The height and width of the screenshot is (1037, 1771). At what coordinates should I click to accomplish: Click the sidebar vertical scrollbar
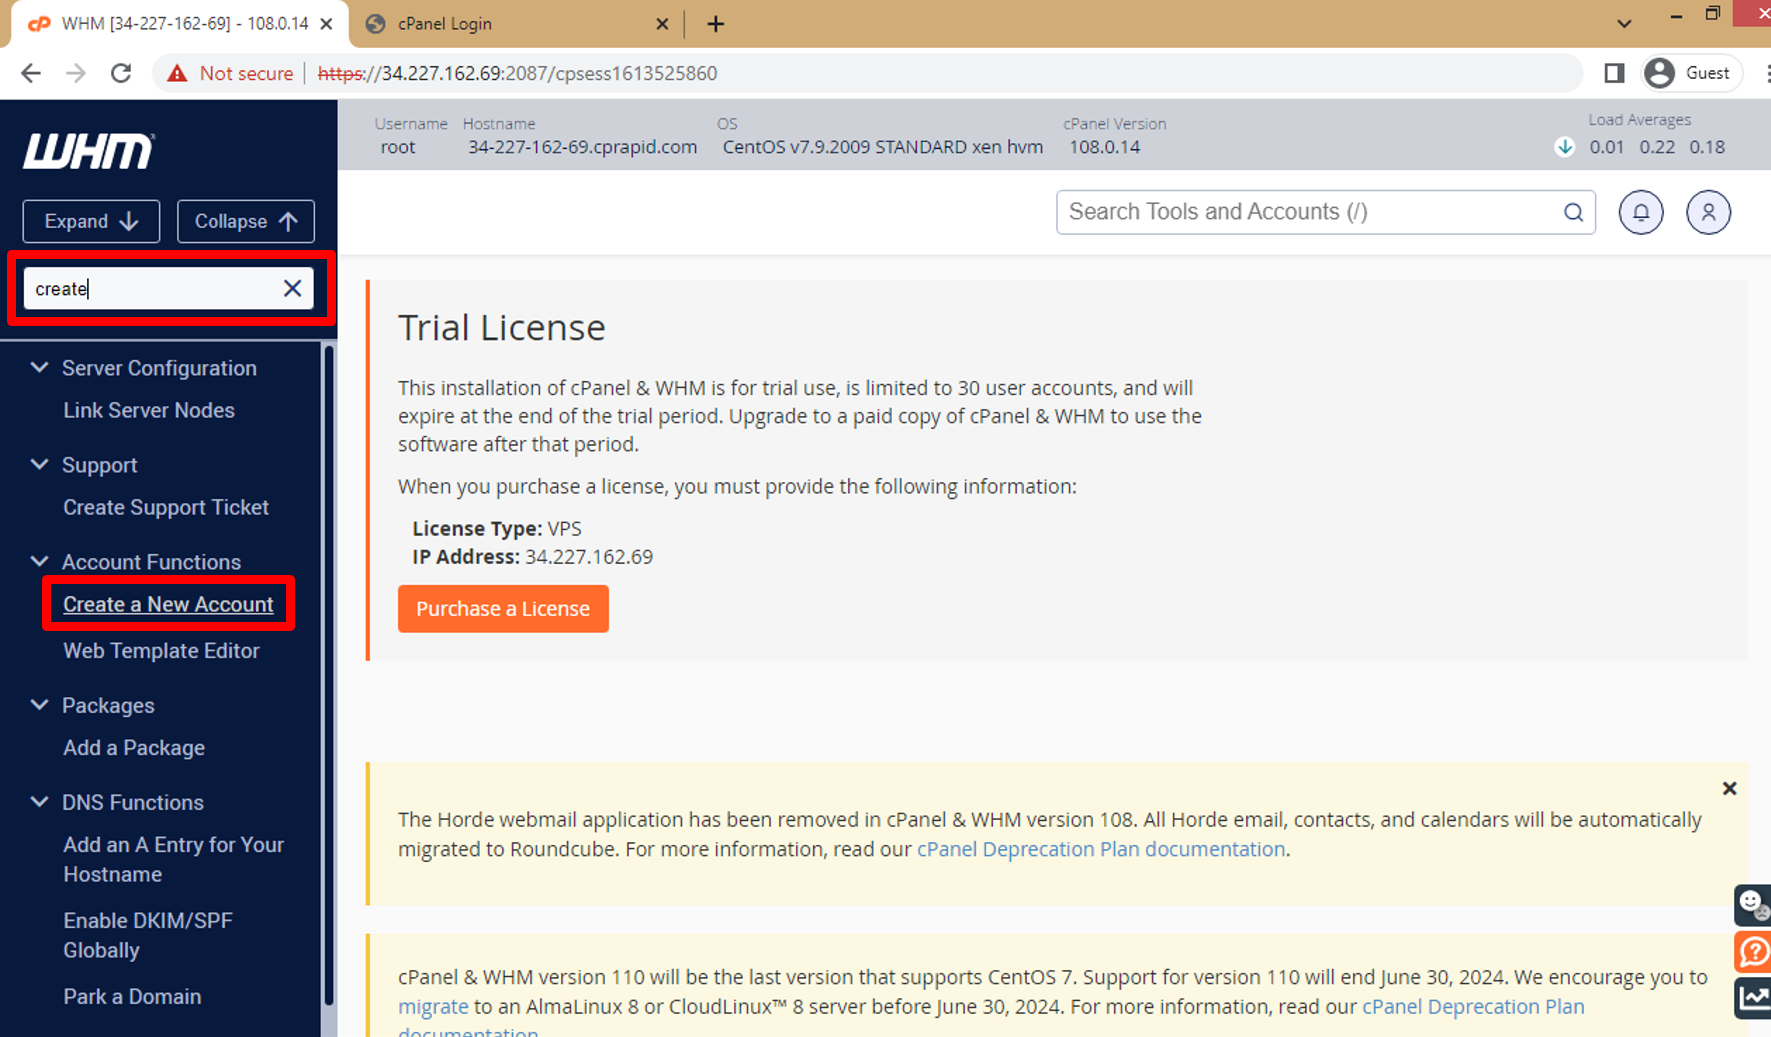coord(328,675)
